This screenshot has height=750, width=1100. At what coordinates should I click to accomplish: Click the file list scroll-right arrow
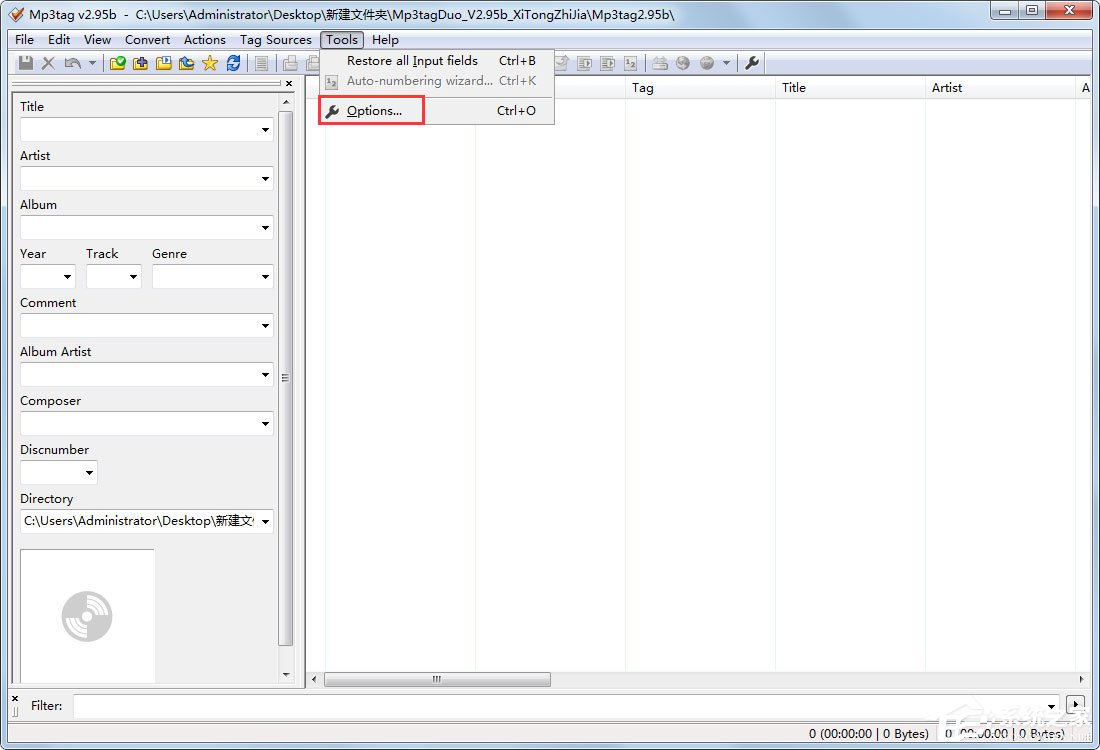point(1080,679)
